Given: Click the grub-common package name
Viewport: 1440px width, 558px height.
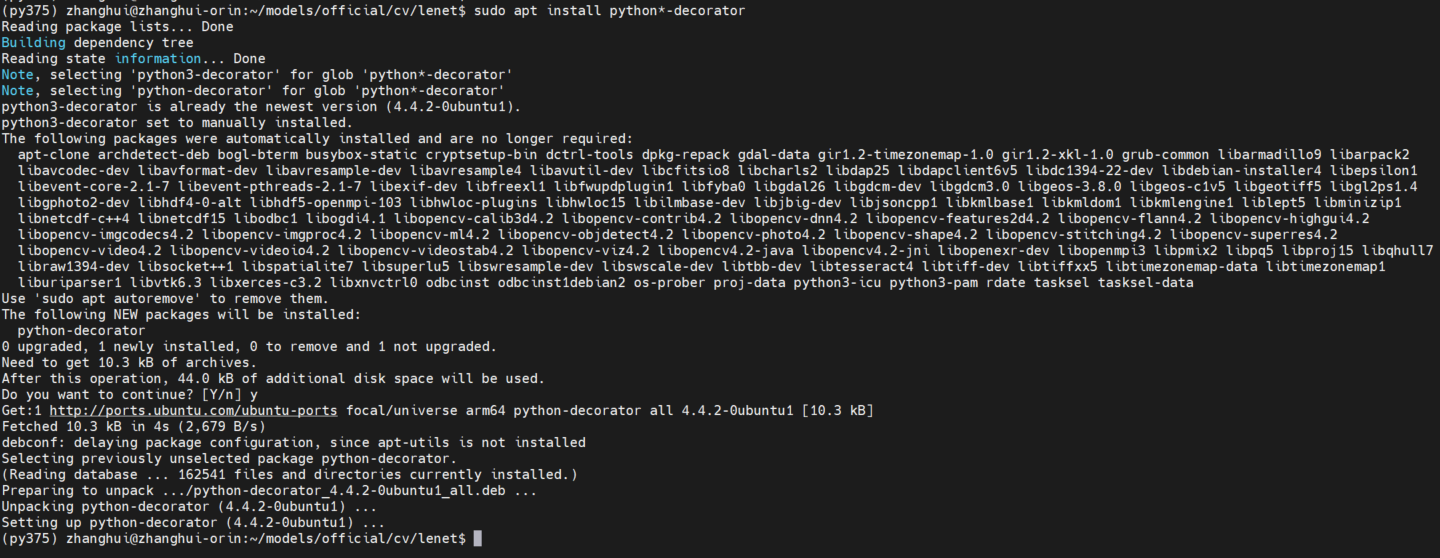Looking at the screenshot, I should 1165,154.
